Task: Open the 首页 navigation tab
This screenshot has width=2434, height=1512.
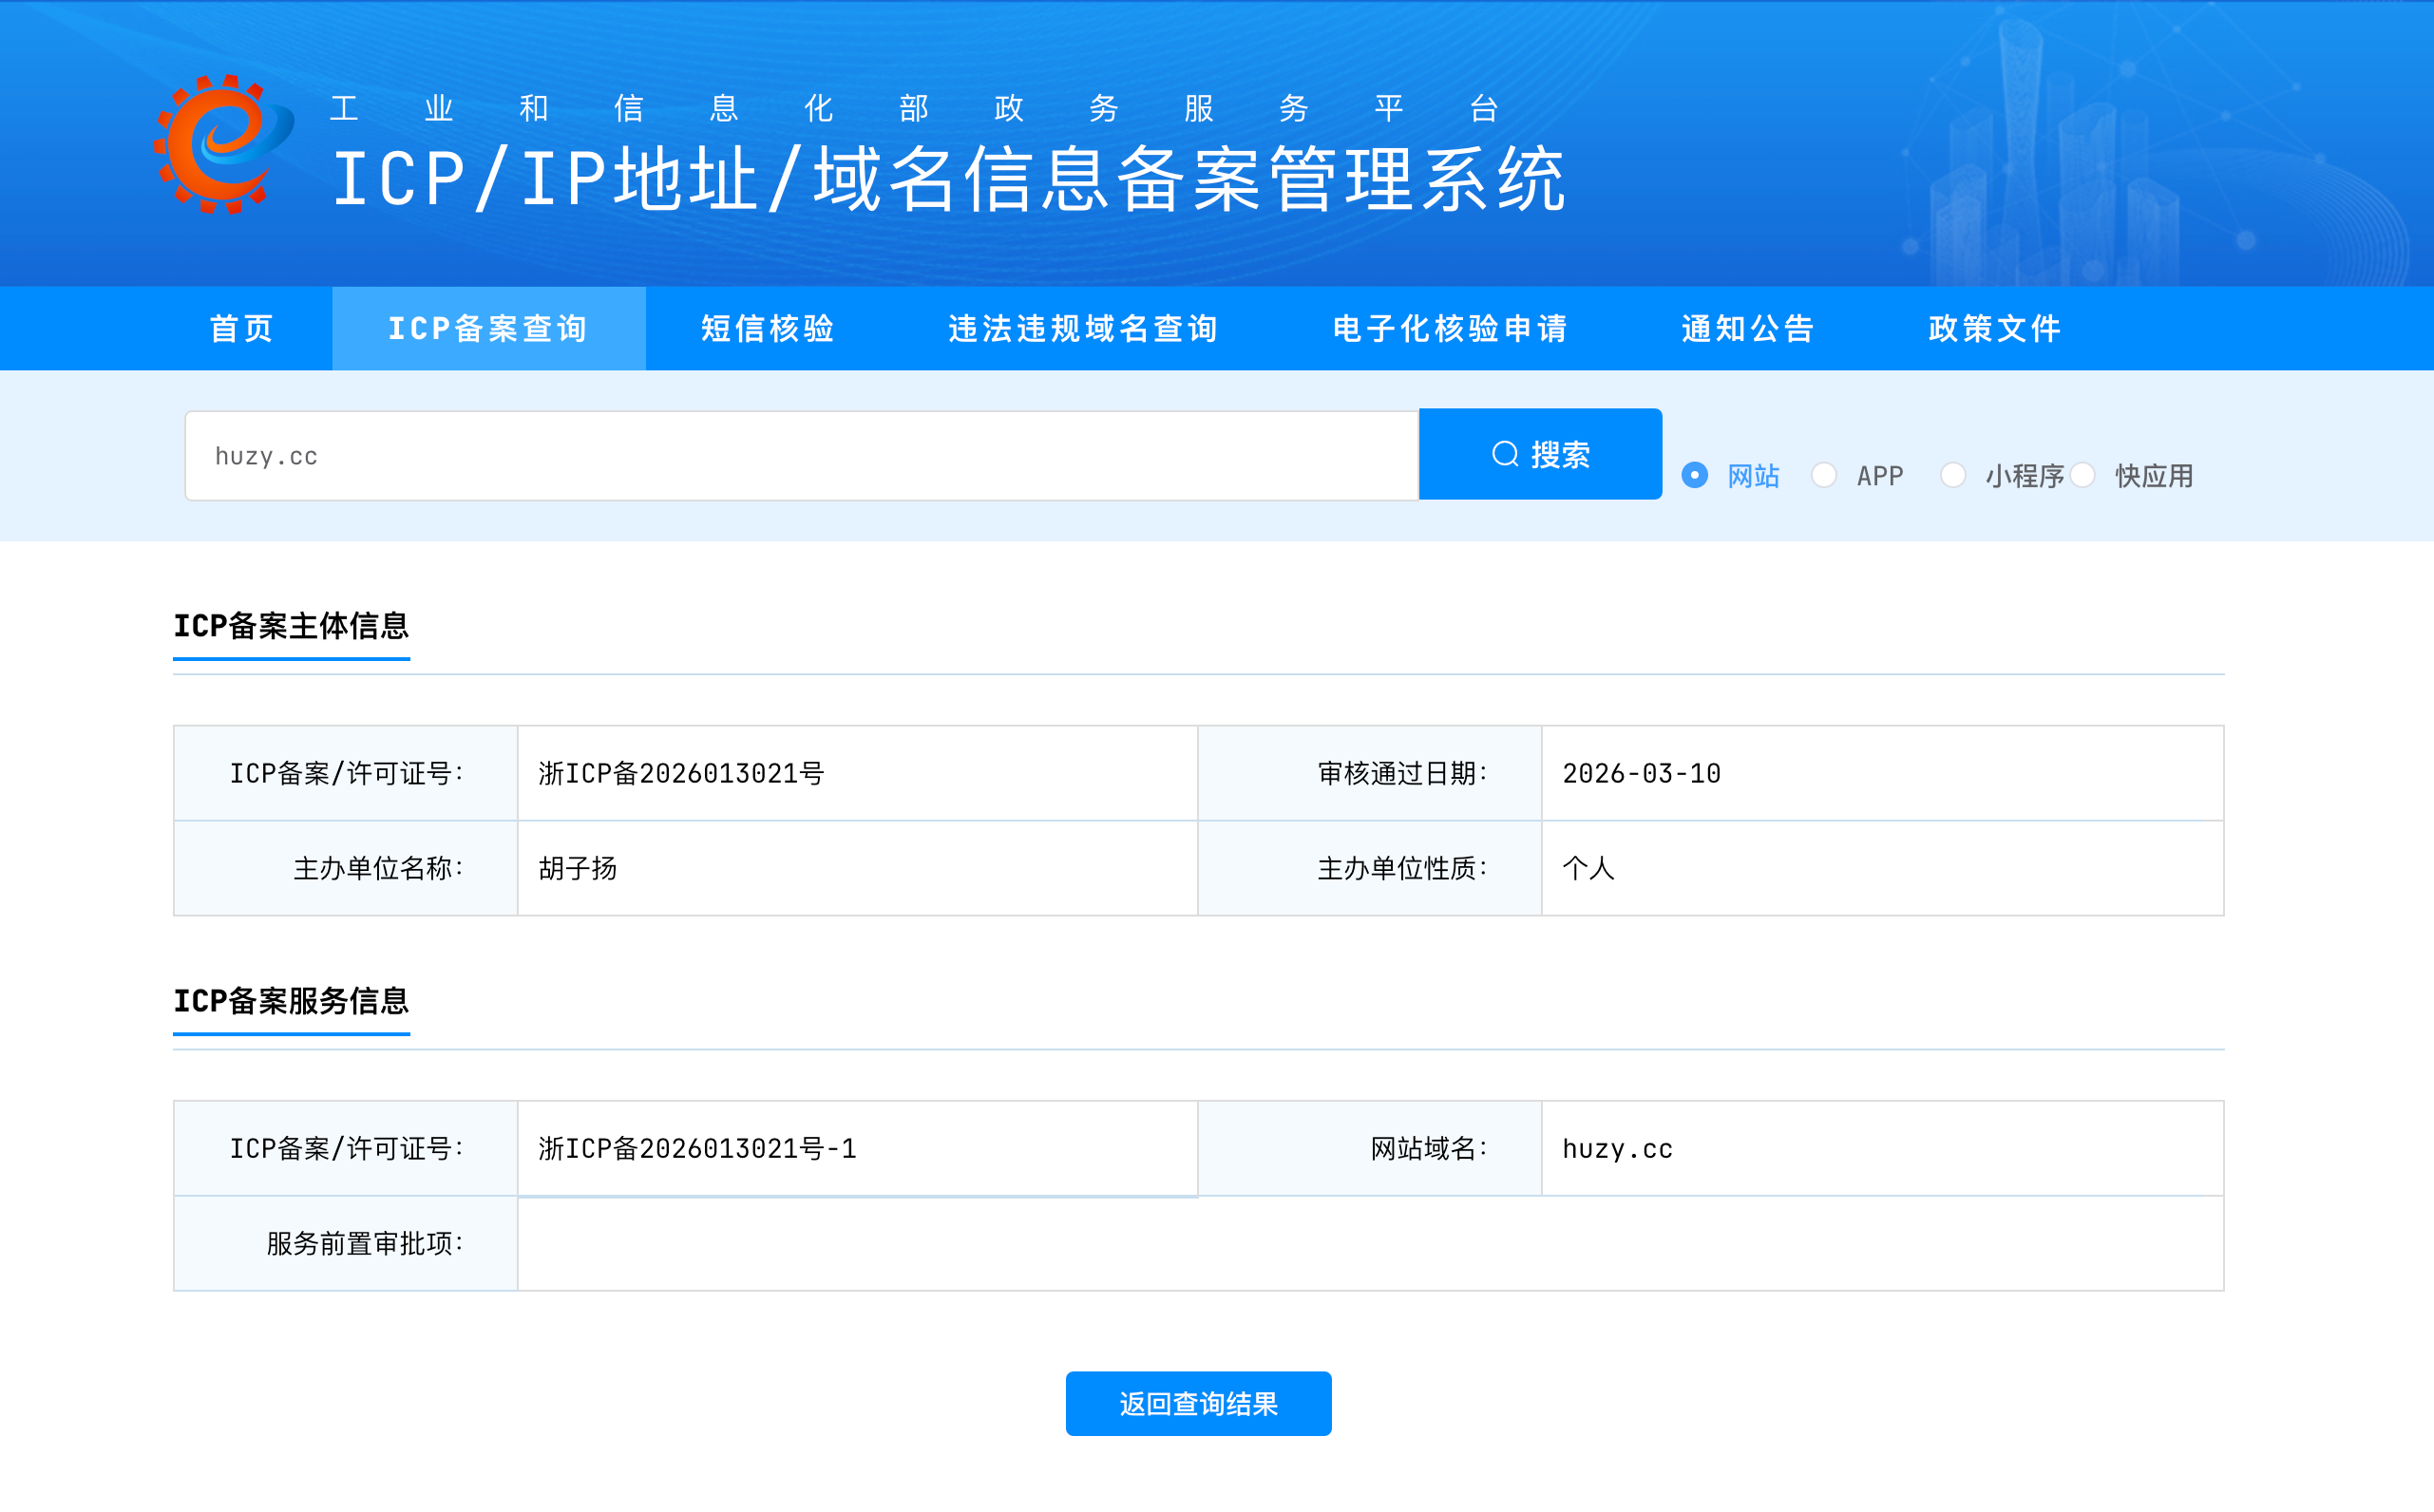Action: click(241, 328)
